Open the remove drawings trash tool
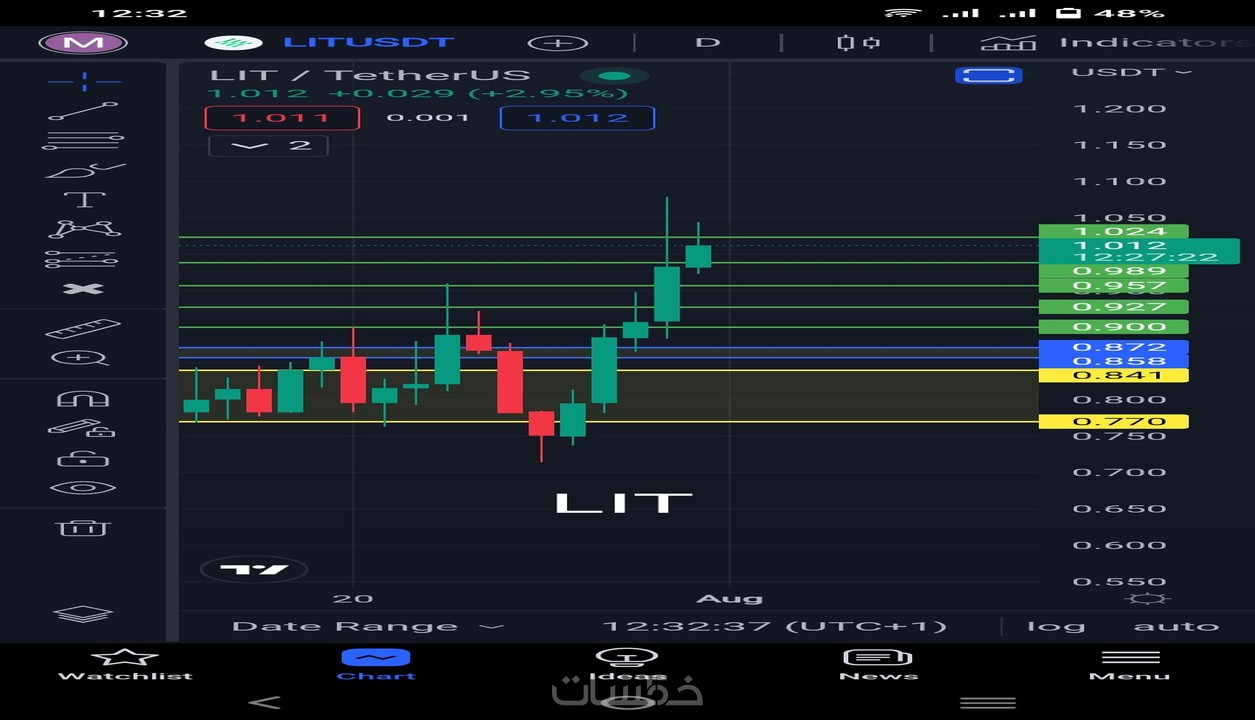This screenshot has width=1255, height=720. 85,528
